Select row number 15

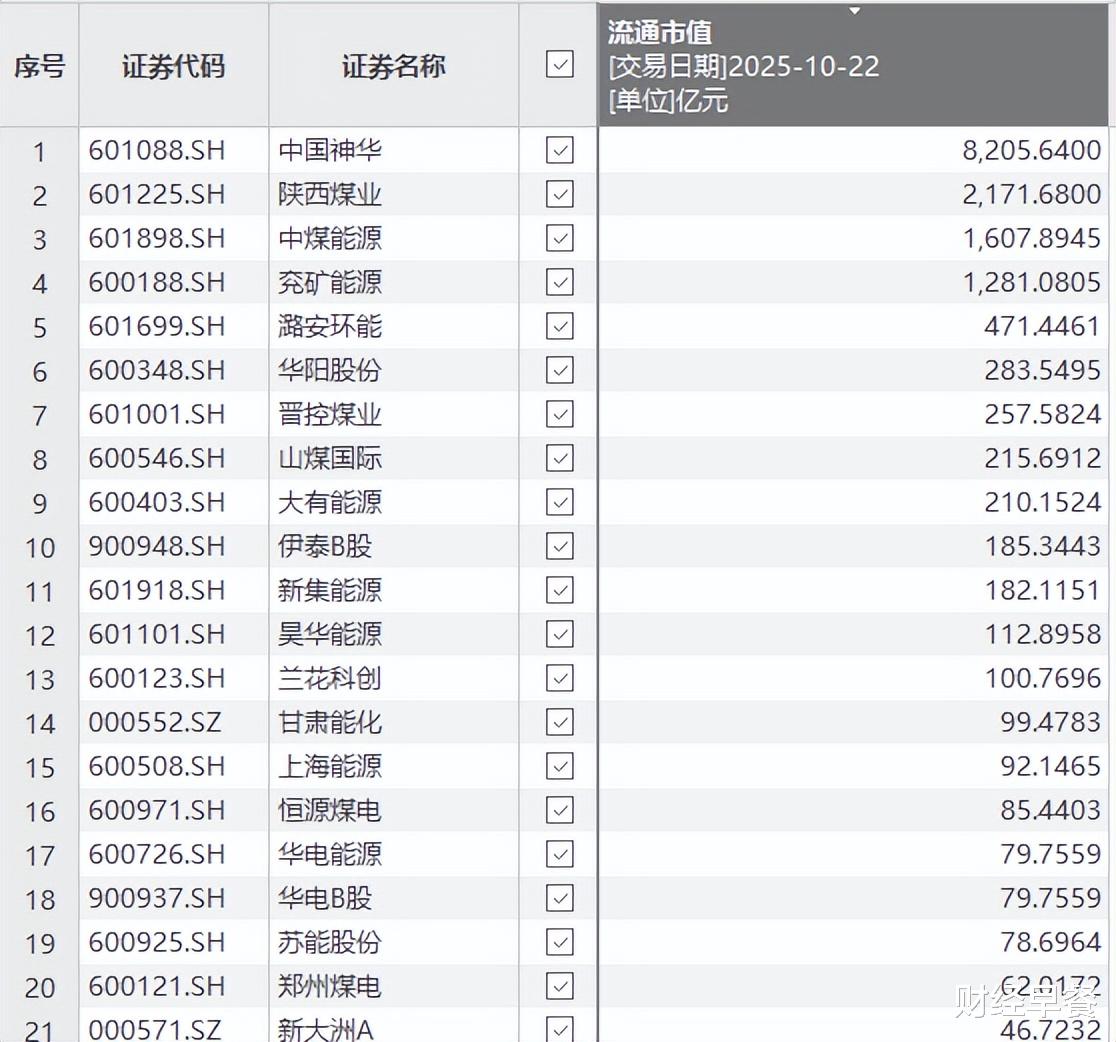pyautogui.click(x=39, y=768)
